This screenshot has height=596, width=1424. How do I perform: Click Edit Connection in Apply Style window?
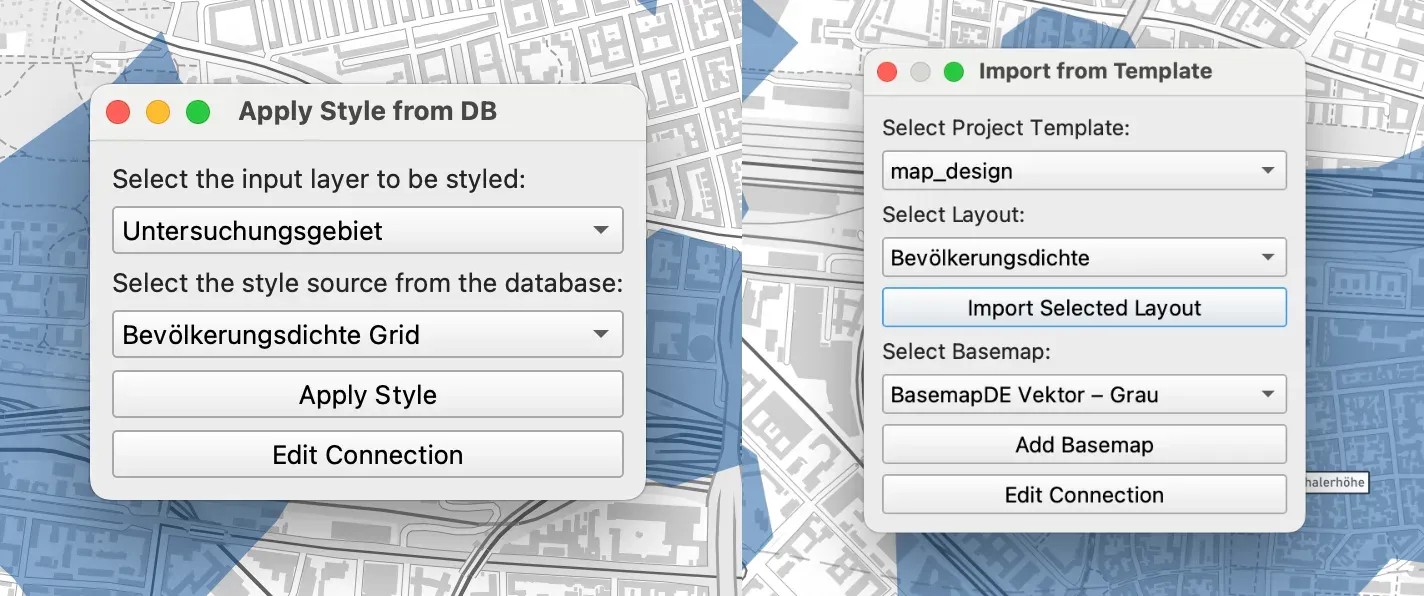click(x=367, y=455)
